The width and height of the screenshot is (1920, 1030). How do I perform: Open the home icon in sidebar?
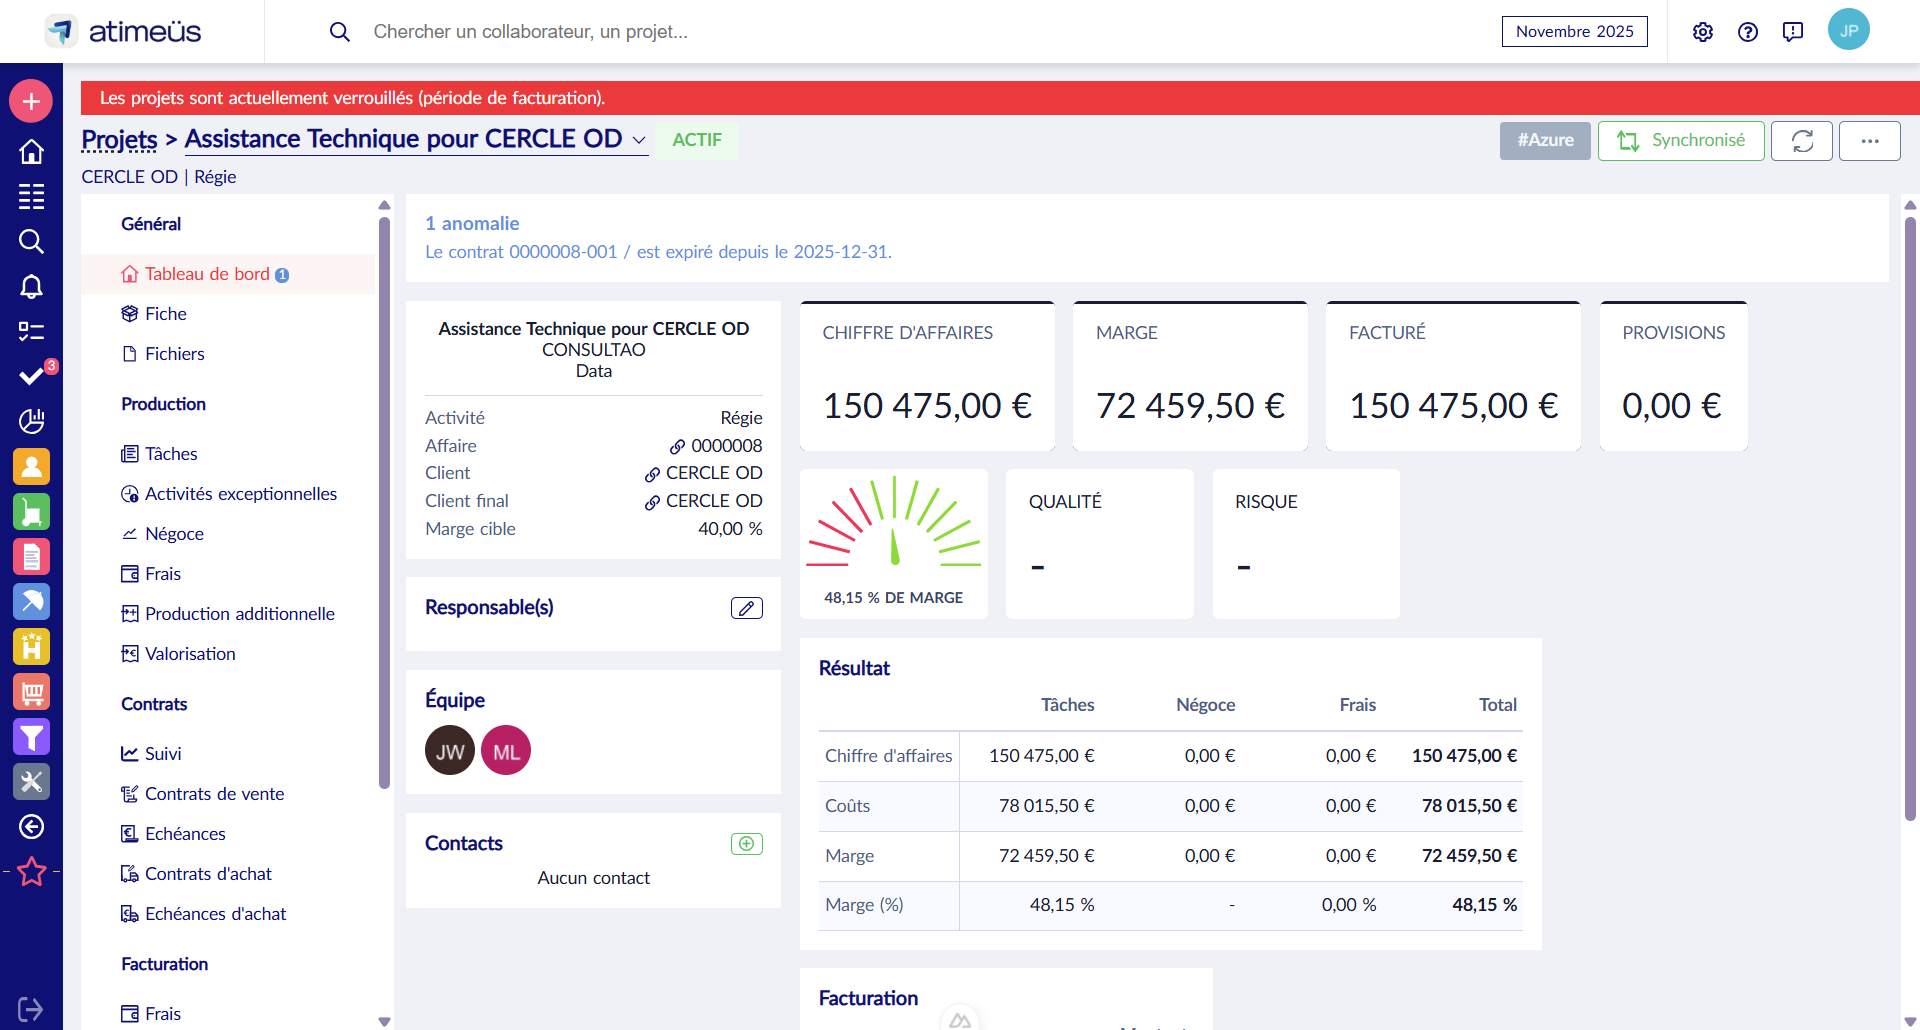click(x=31, y=151)
